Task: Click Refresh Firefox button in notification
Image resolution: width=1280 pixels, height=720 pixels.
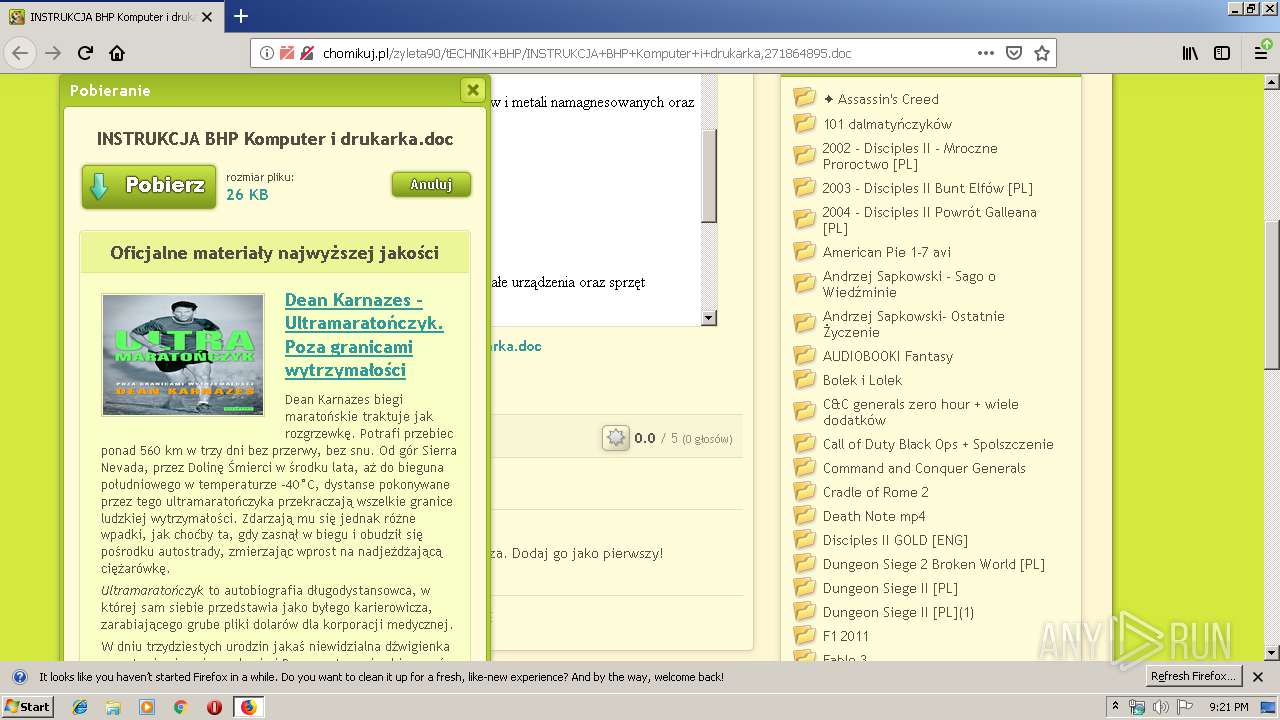Action: click(x=1192, y=677)
